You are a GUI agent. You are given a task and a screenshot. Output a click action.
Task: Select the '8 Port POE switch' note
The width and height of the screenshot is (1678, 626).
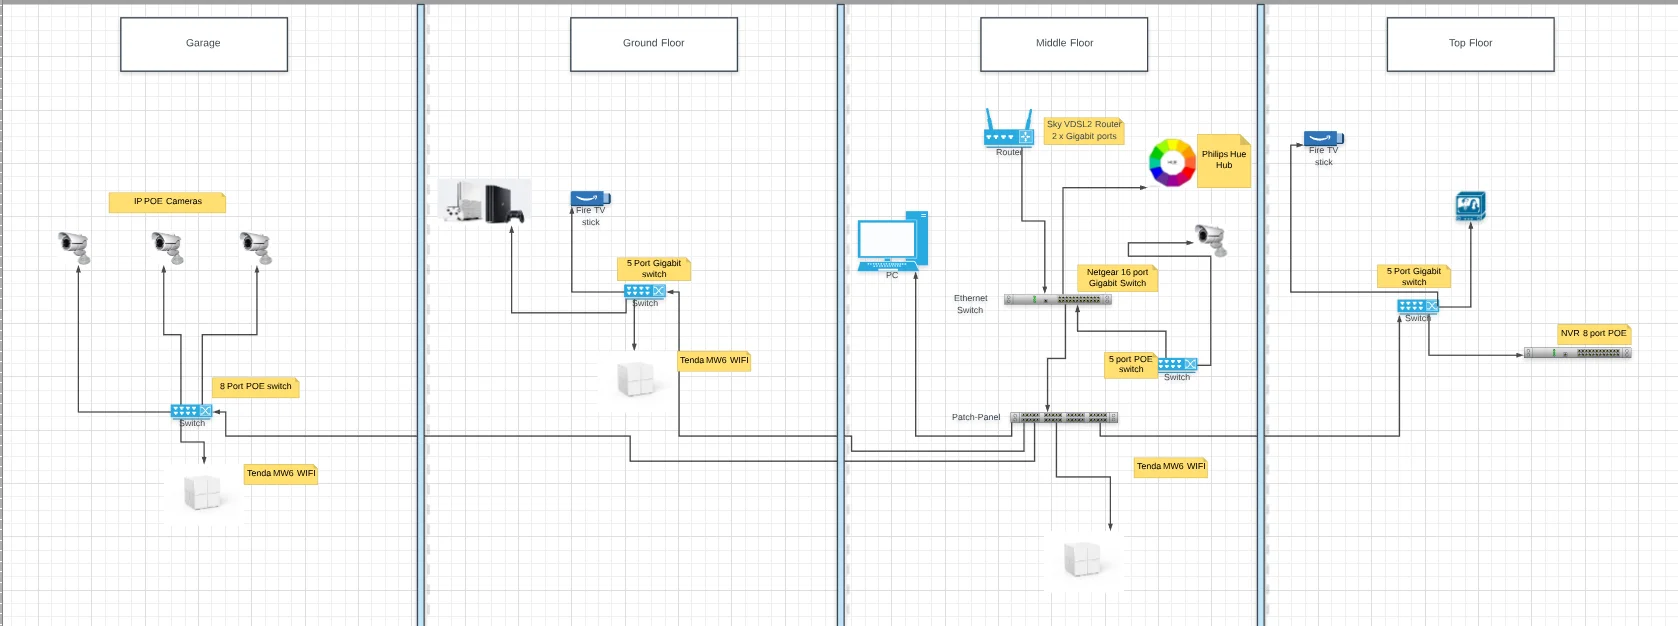255,387
